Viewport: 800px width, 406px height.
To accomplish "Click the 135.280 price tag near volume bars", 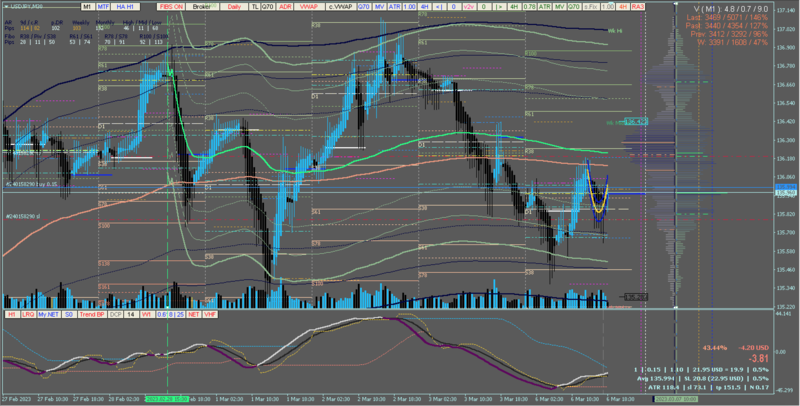I will (636, 297).
